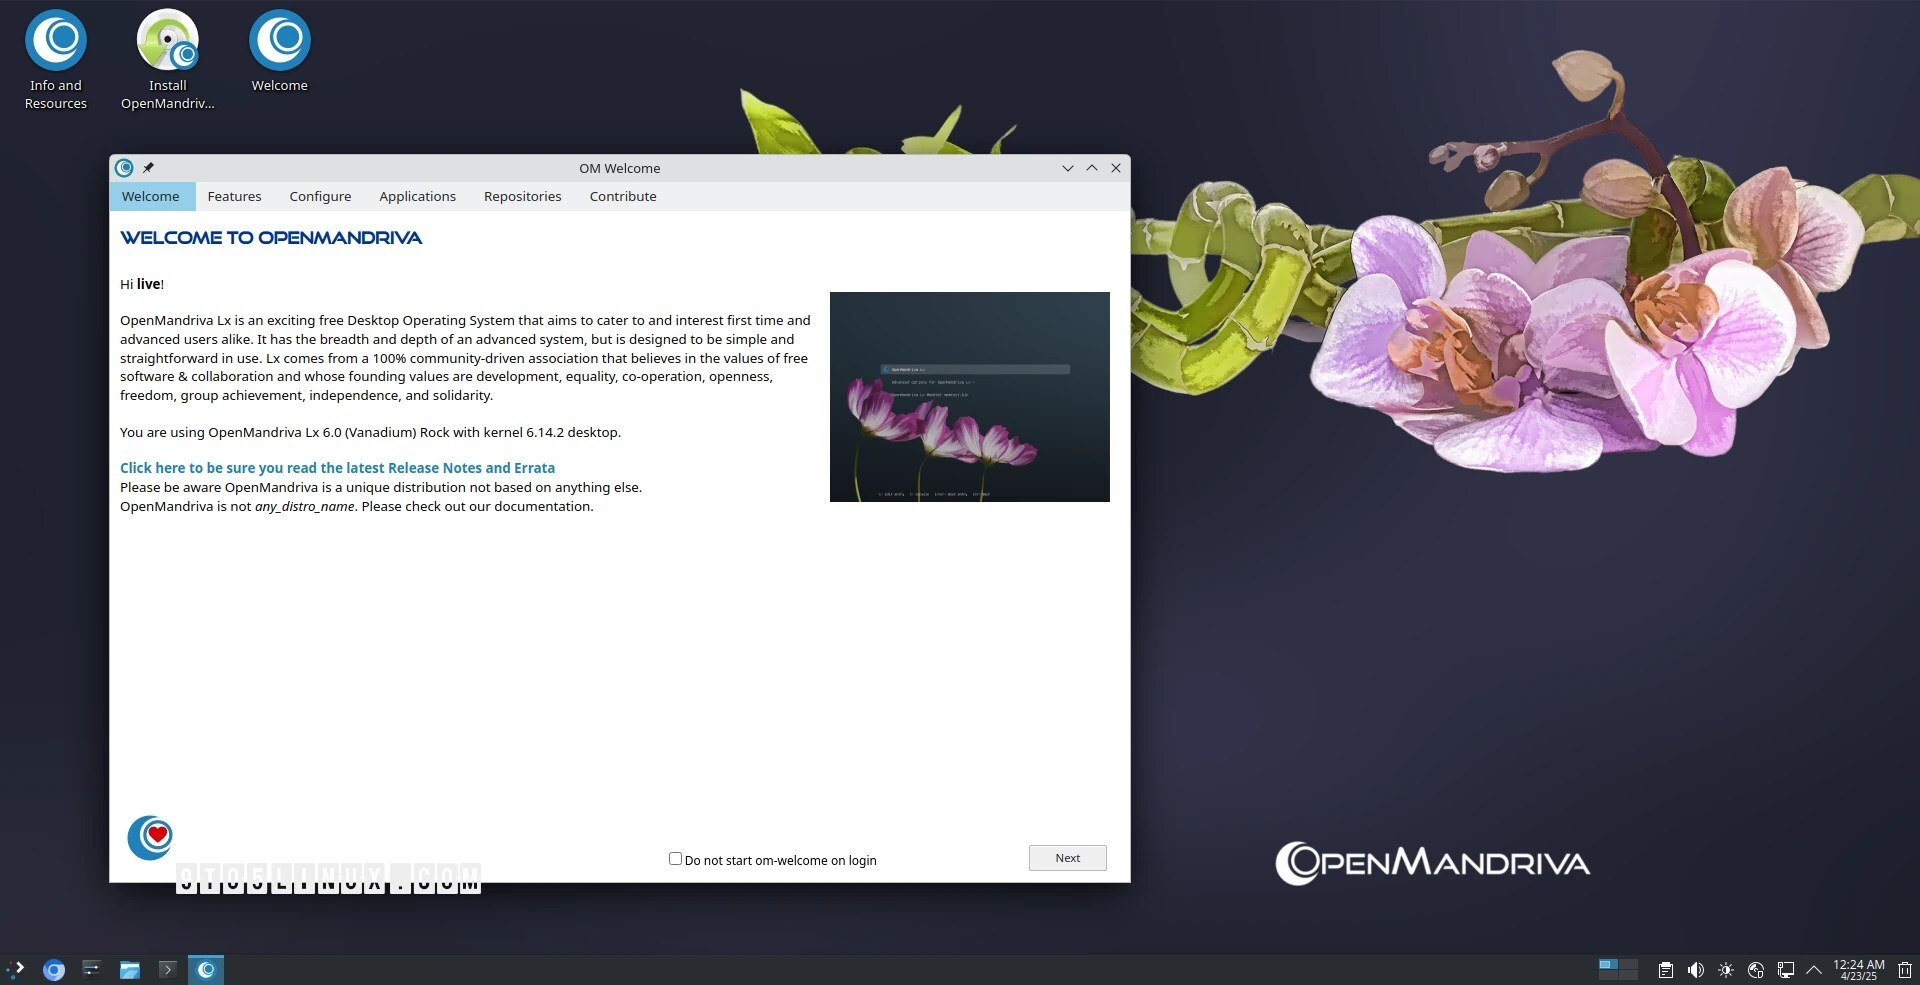Viewport: 1920px width, 985px height.
Task: Open the Applications tab
Action: click(418, 197)
